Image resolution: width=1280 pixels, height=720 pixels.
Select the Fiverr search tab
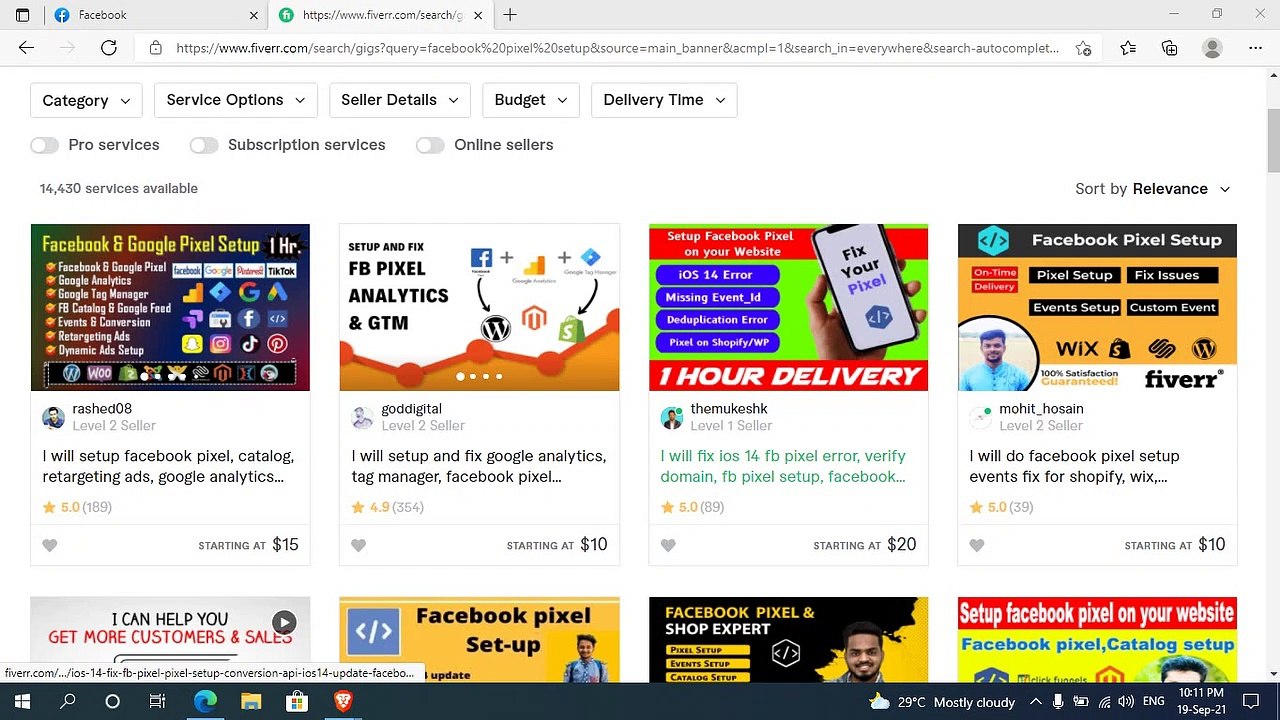pyautogui.click(x=381, y=15)
